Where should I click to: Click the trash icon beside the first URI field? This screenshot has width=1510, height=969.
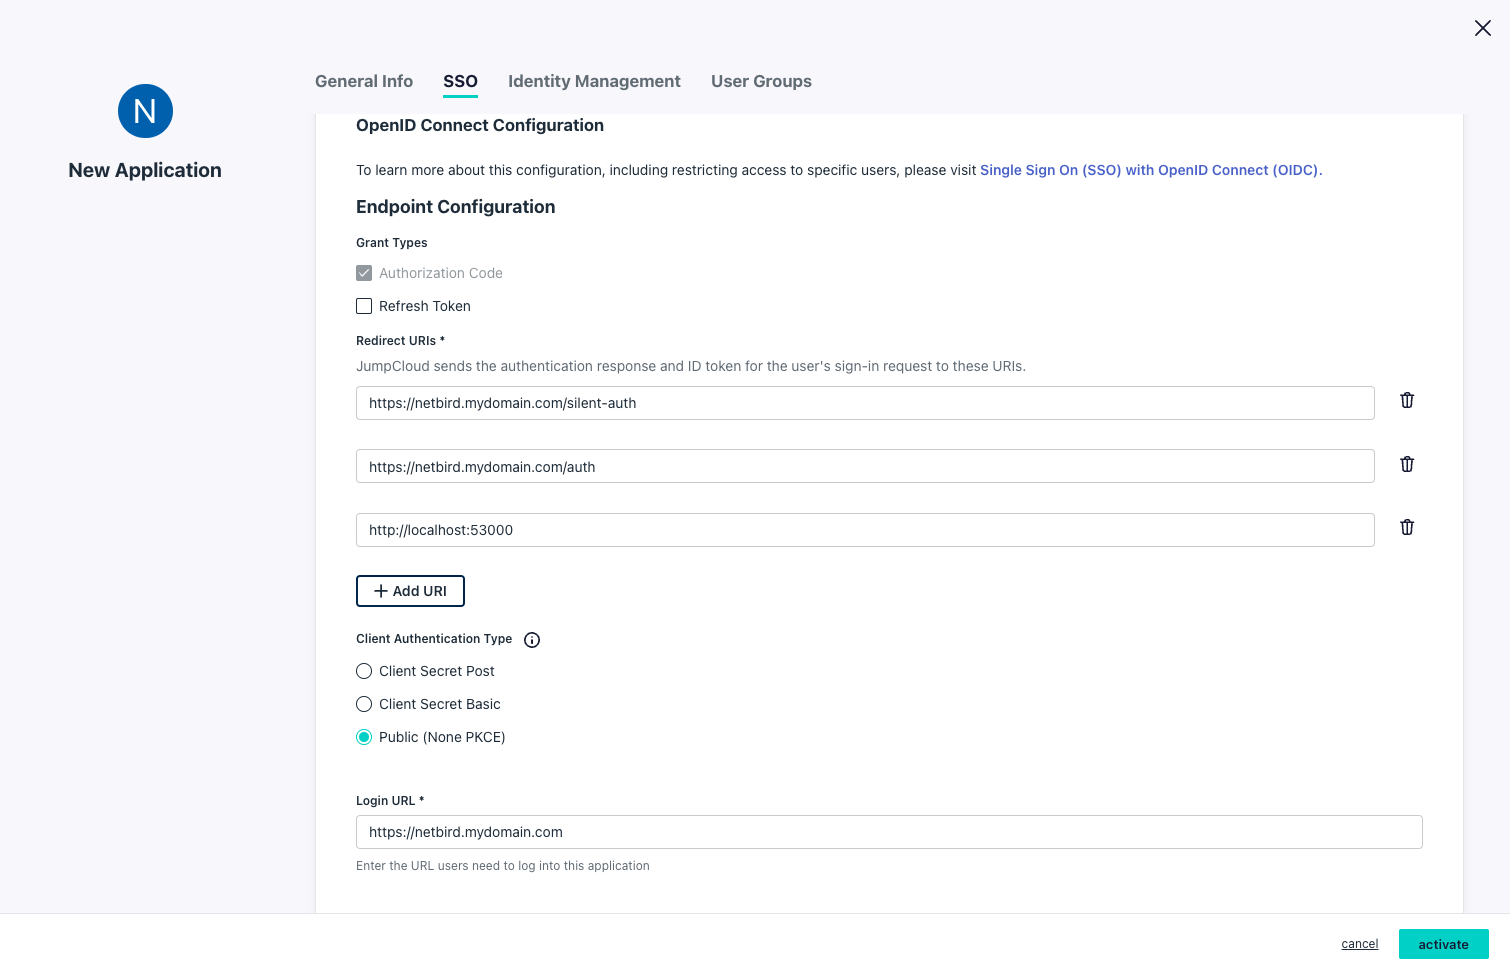[x=1406, y=400]
